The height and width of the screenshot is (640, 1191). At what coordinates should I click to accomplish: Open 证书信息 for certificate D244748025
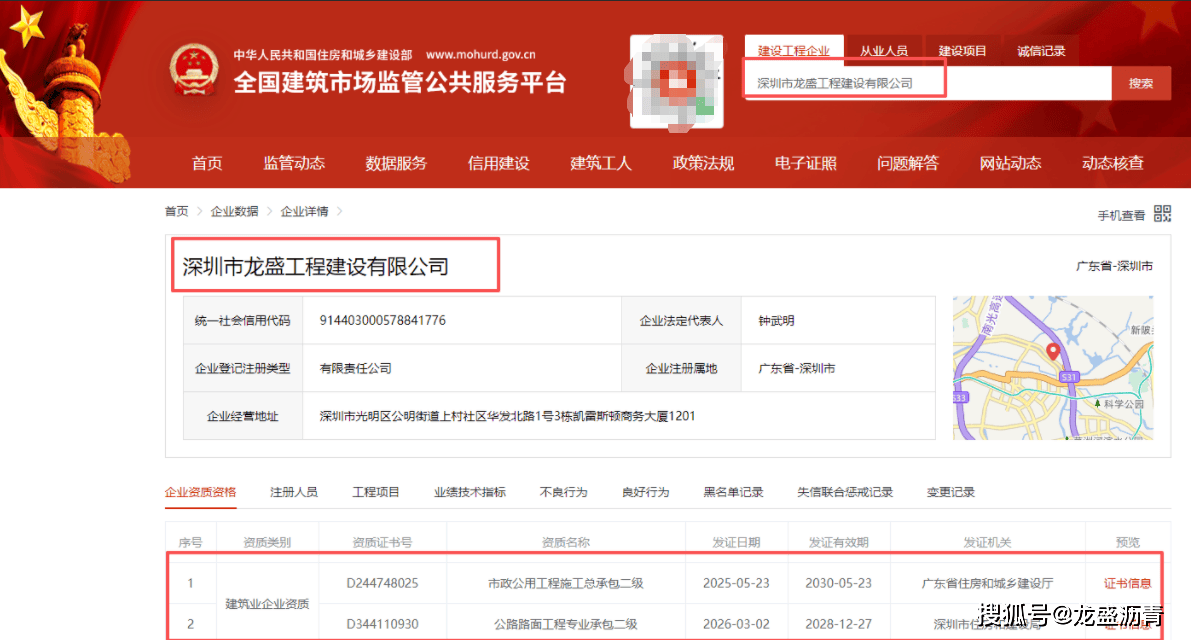[x=1127, y=583]
